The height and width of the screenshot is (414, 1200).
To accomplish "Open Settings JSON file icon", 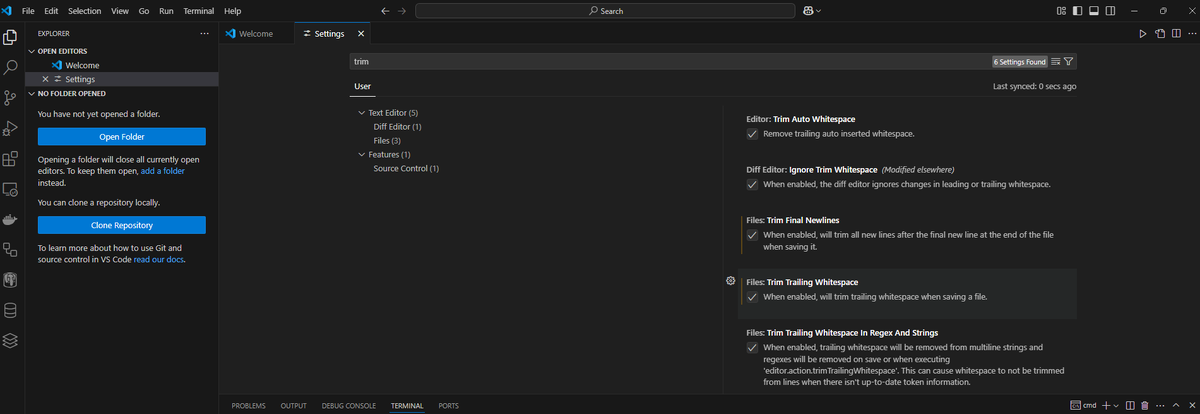I will (1160, 33).
